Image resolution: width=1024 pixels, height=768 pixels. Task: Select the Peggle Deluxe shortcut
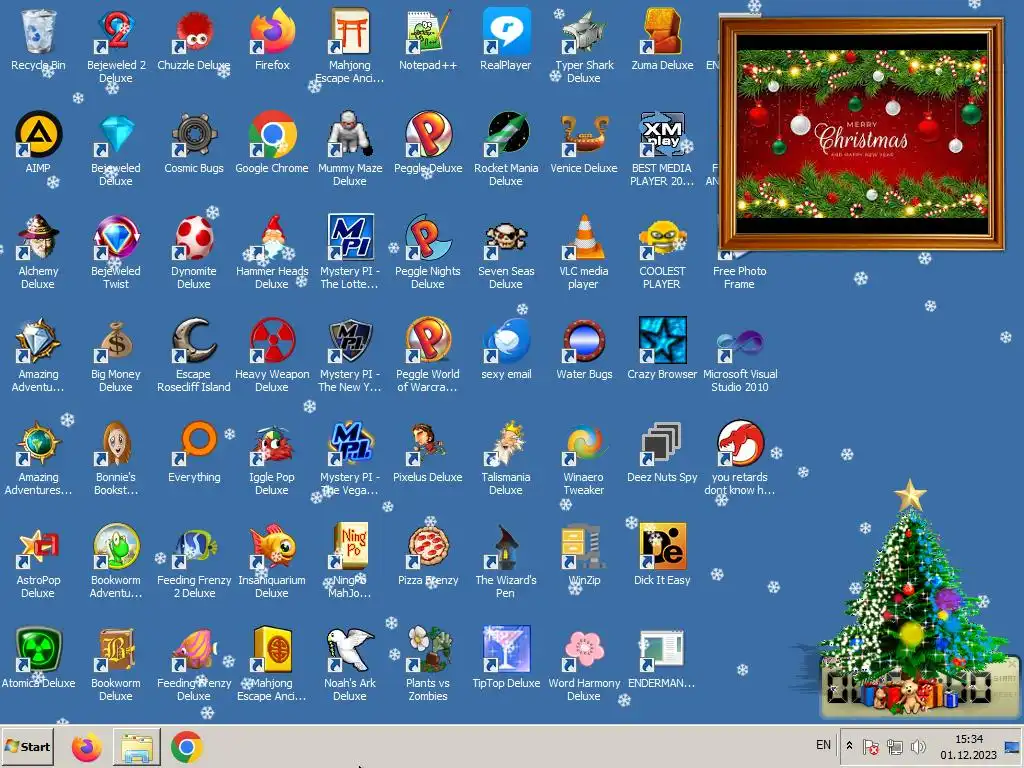coord(428,135)
